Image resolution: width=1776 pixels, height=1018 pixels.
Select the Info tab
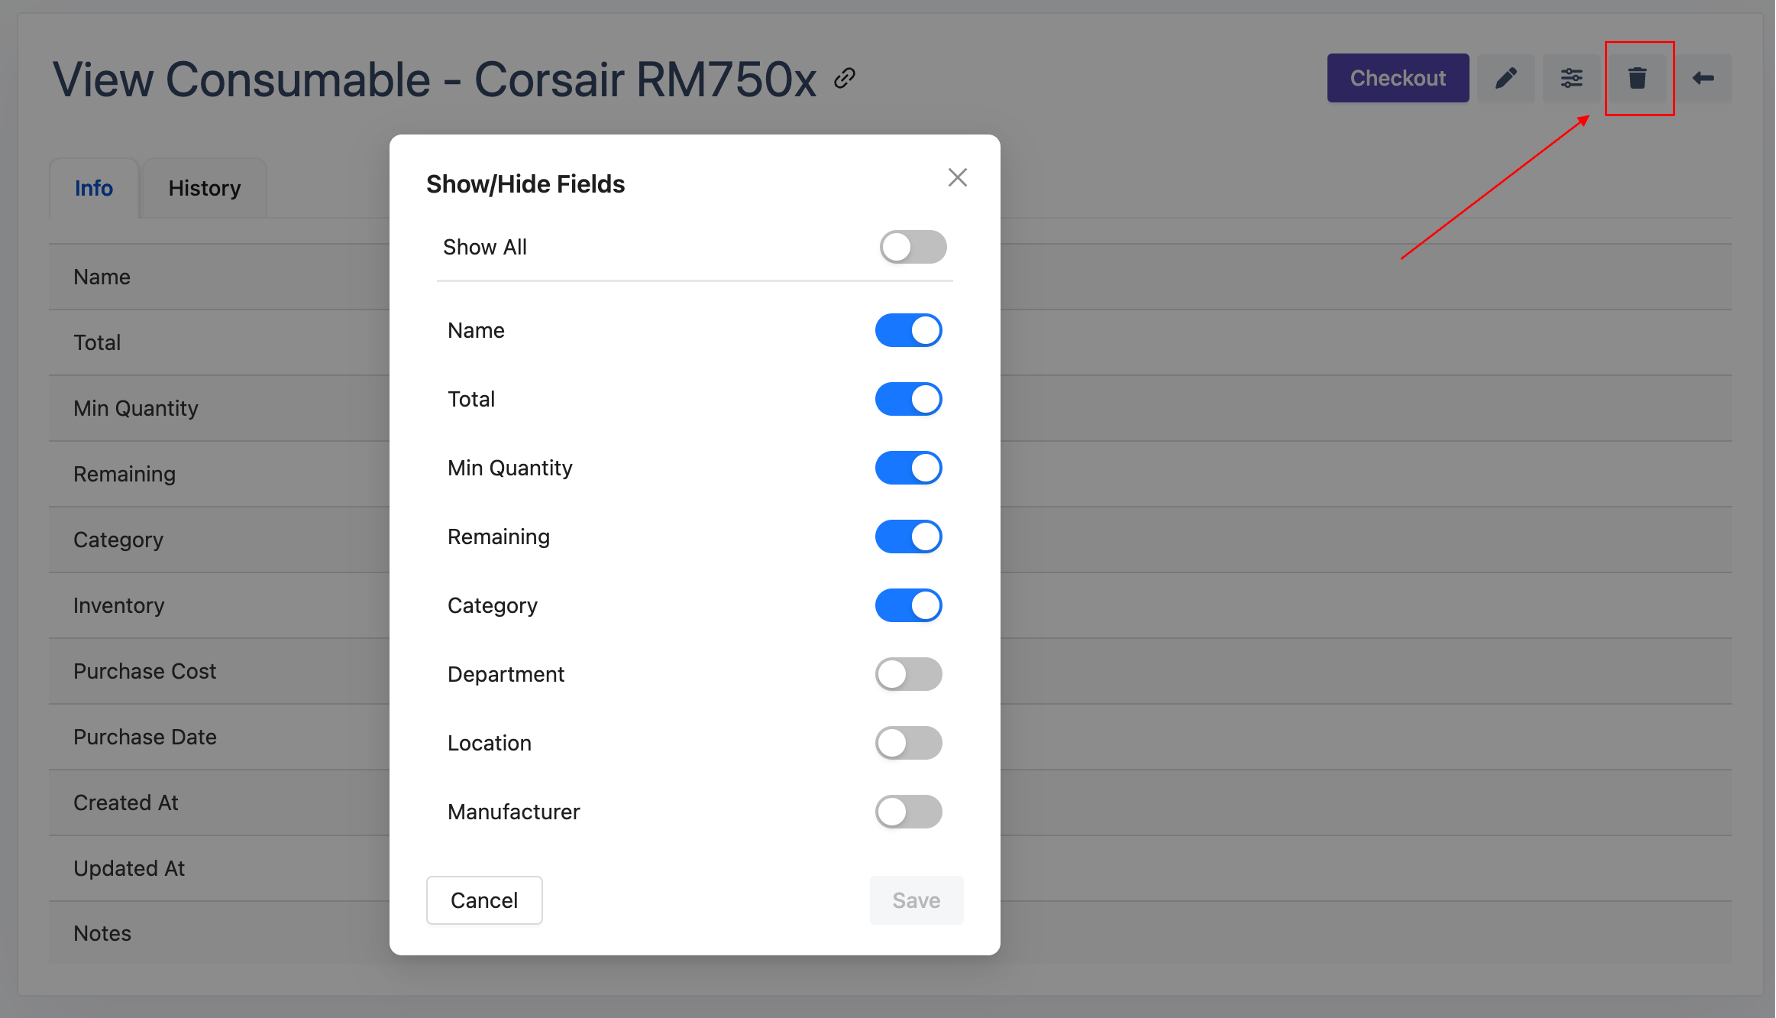pos(94,189)
